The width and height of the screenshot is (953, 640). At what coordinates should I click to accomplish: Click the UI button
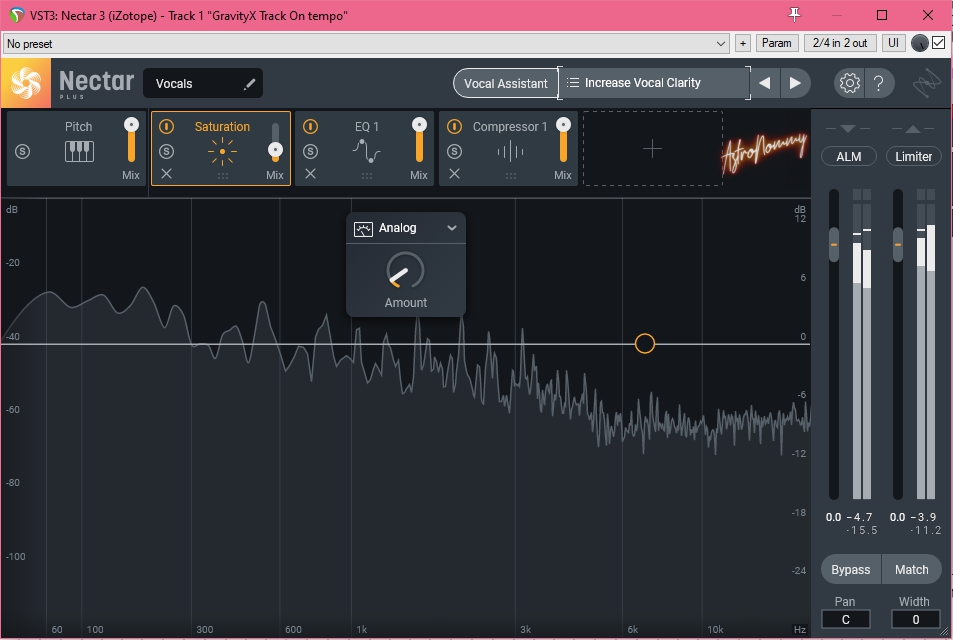pos(893,43)
